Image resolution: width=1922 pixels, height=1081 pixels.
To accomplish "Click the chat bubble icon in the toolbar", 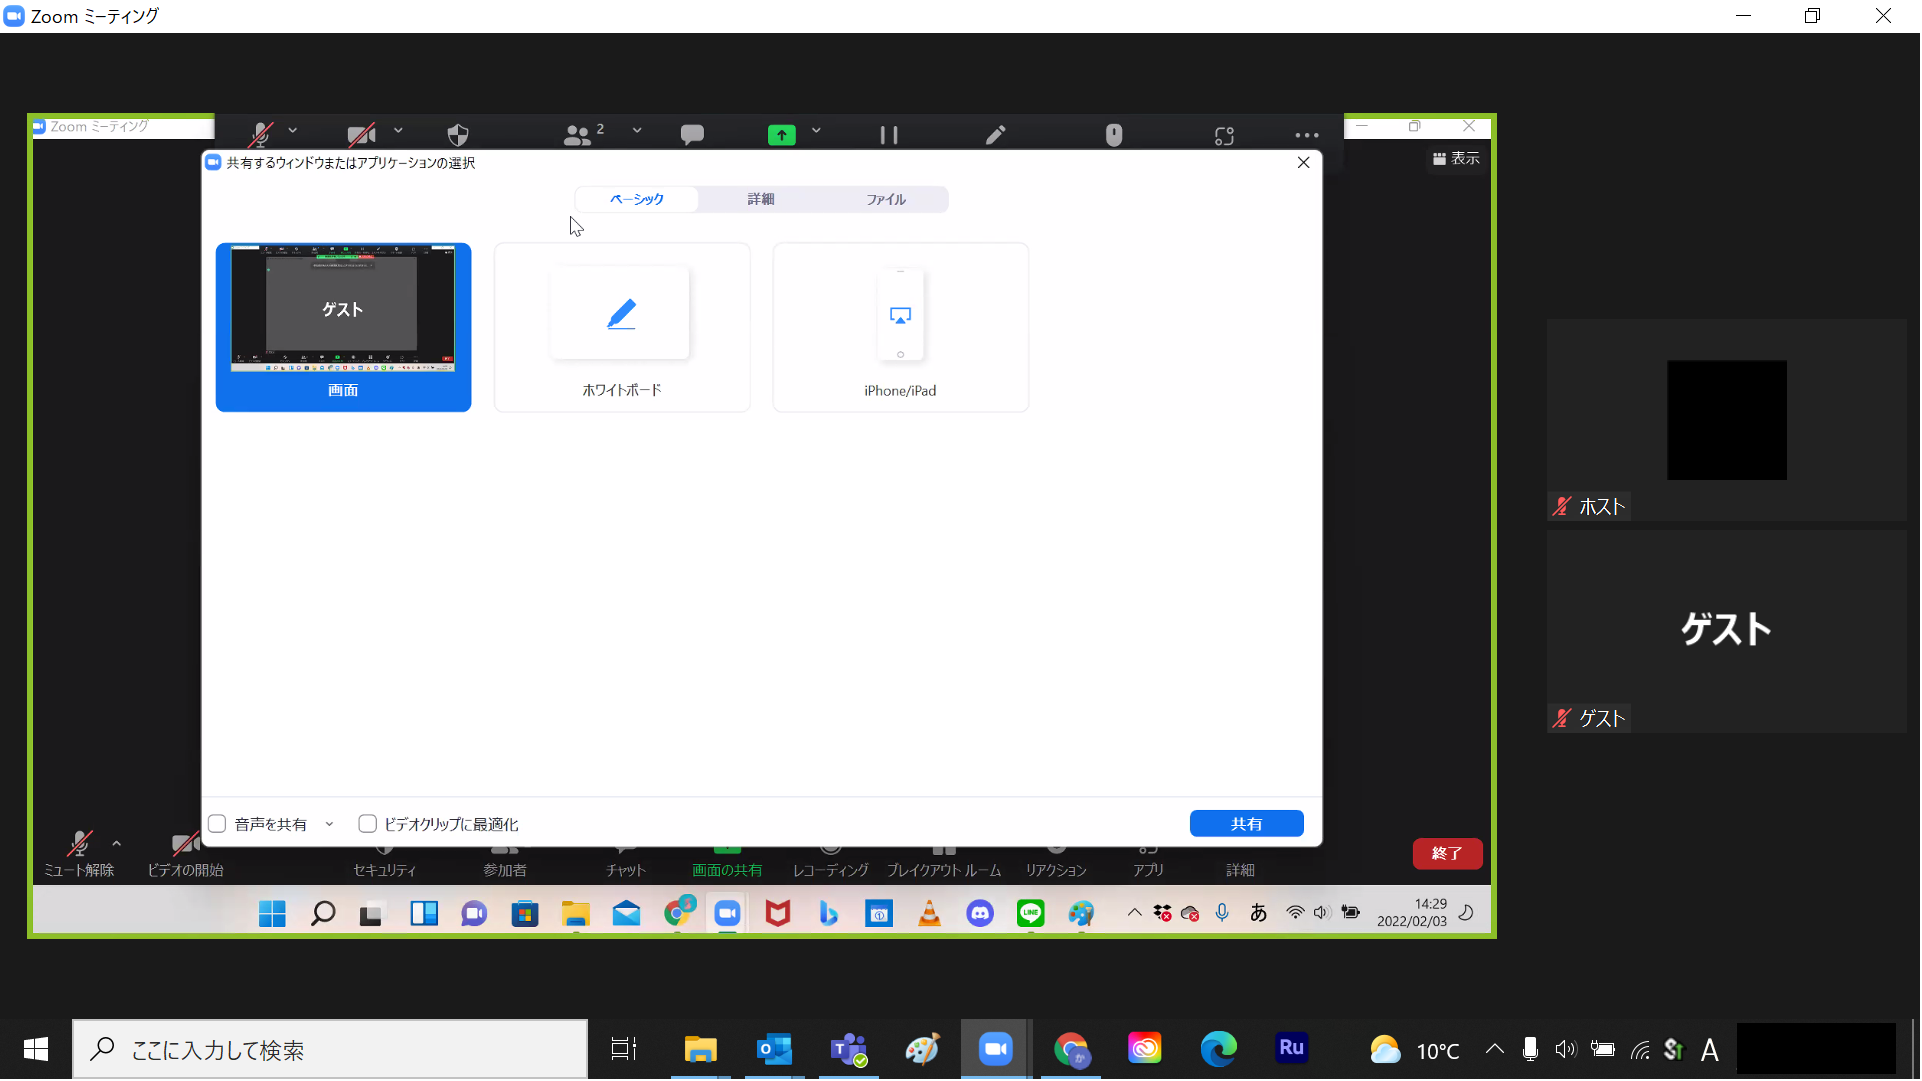I will (x=692, y=134).
